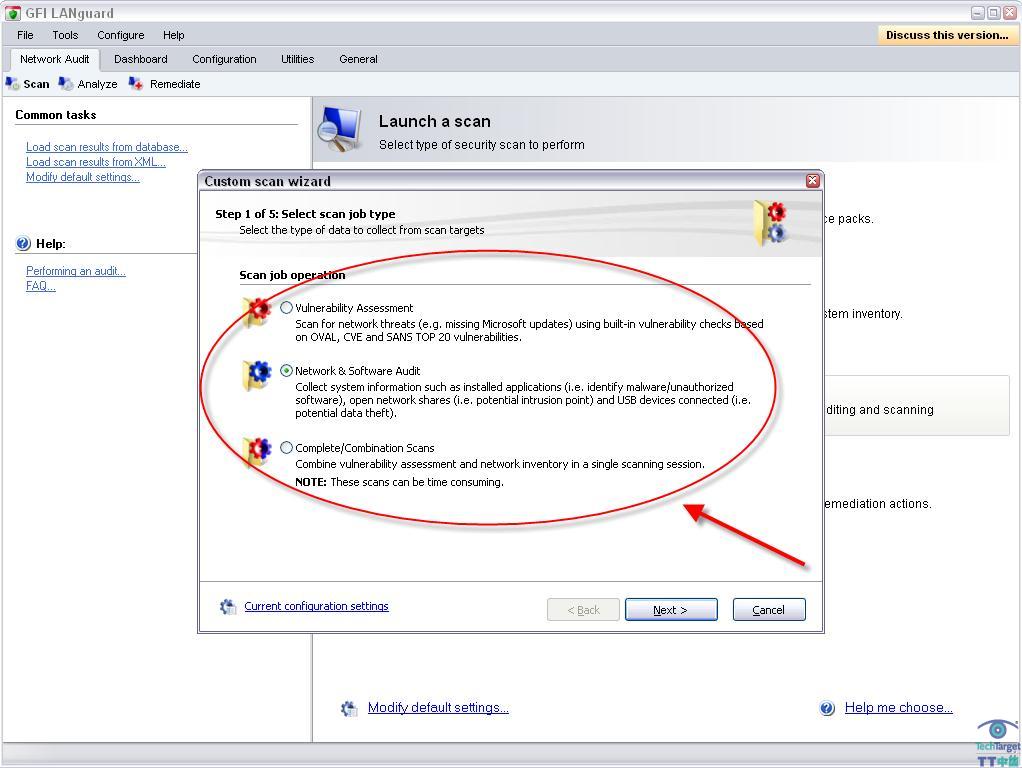Image resolution: width=1022 pixels, height=768 pixels.
Task: Select the Network & Software Audit radio button
Action: coord(286,370)
